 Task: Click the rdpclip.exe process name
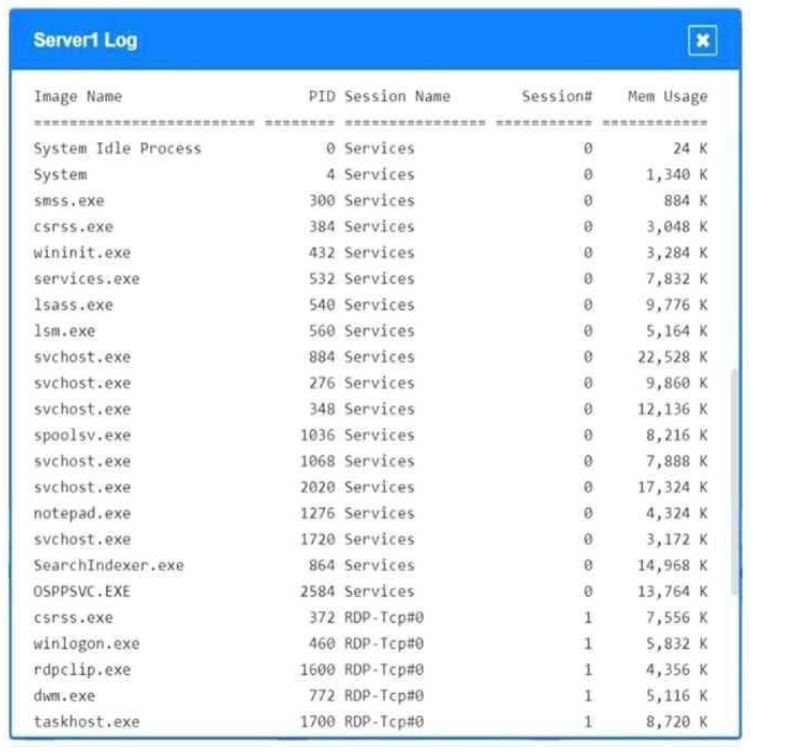coord(81,669)
